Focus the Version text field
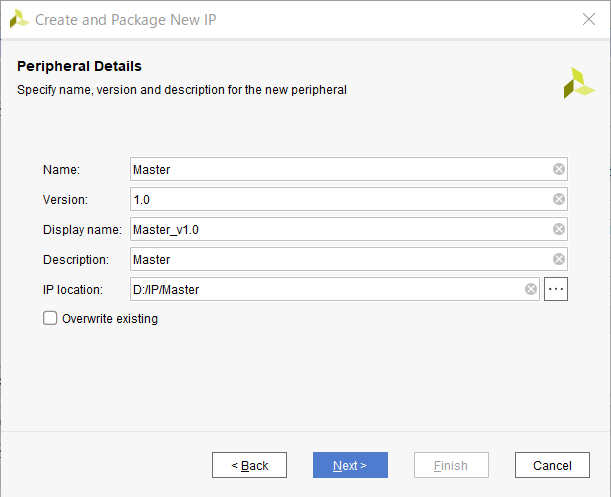611x497 pixels. 340,199
